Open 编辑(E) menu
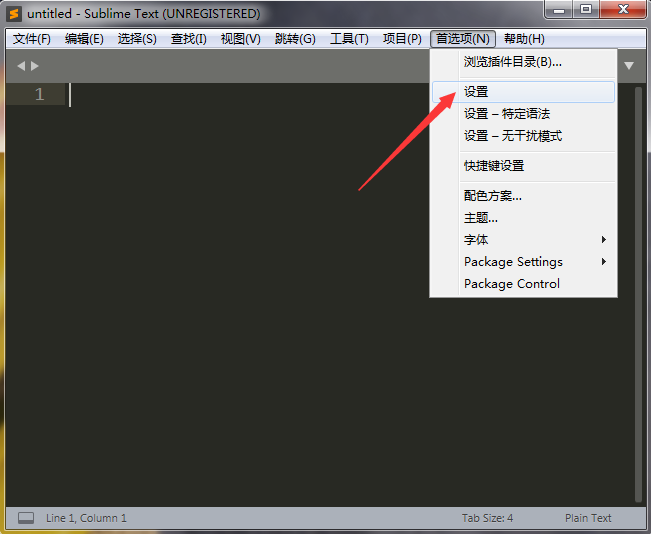 pos(84,39)
